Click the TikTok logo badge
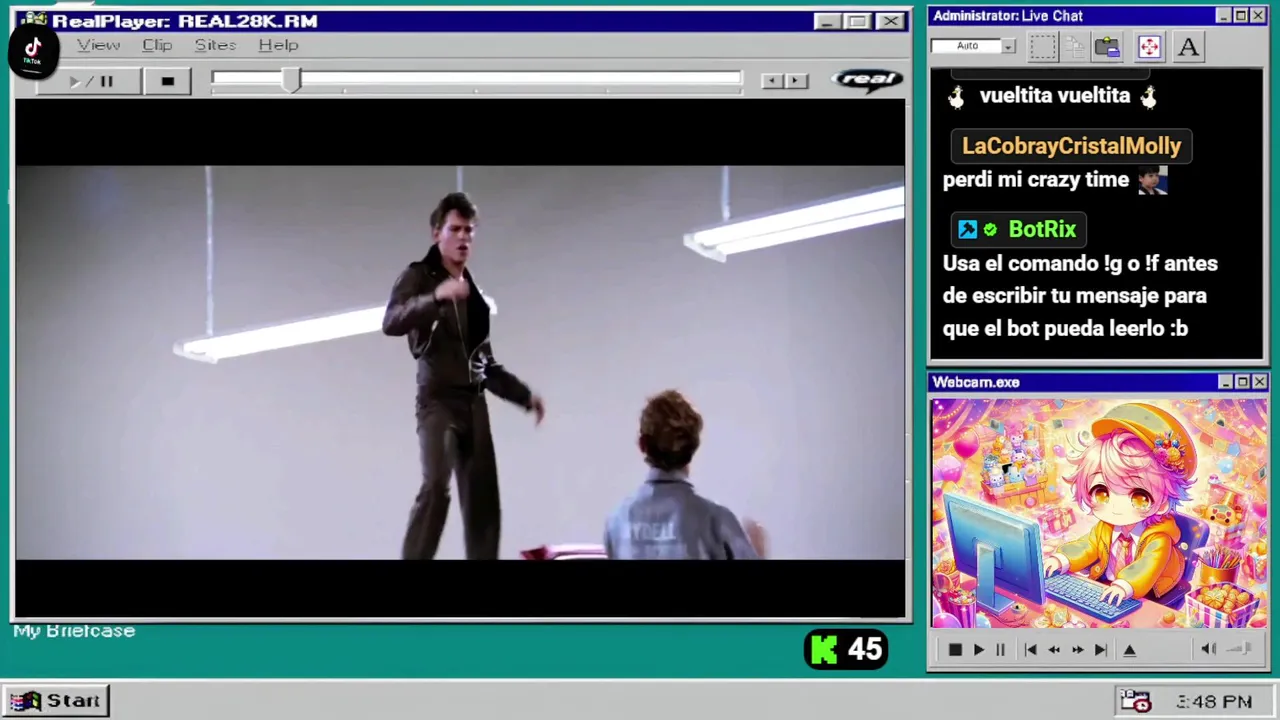1280x720 pixels. [33, 50]
